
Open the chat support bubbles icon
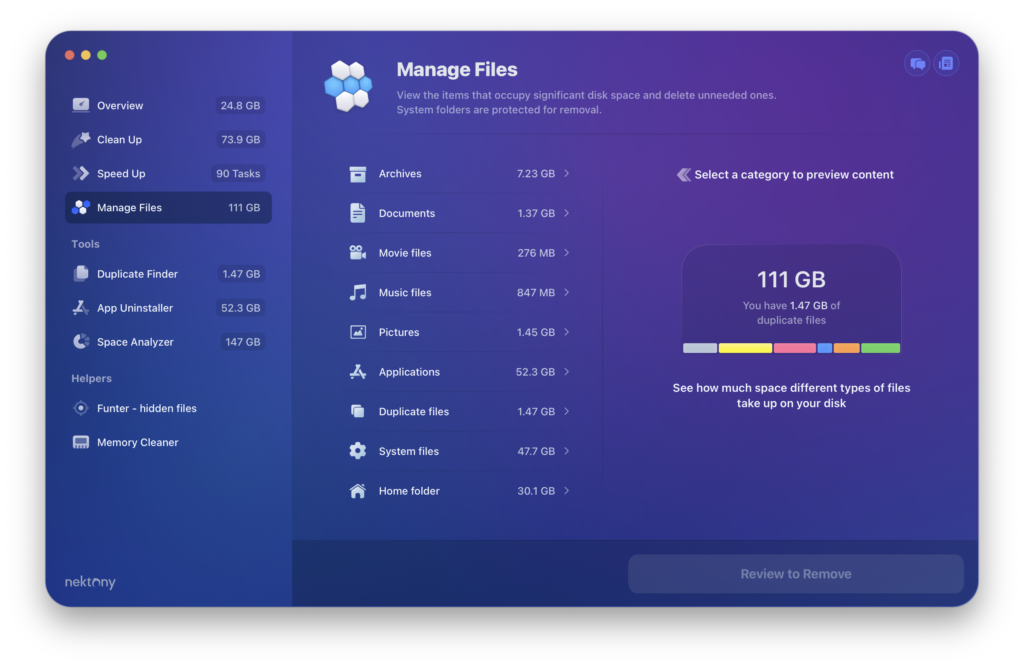(917, 63)
